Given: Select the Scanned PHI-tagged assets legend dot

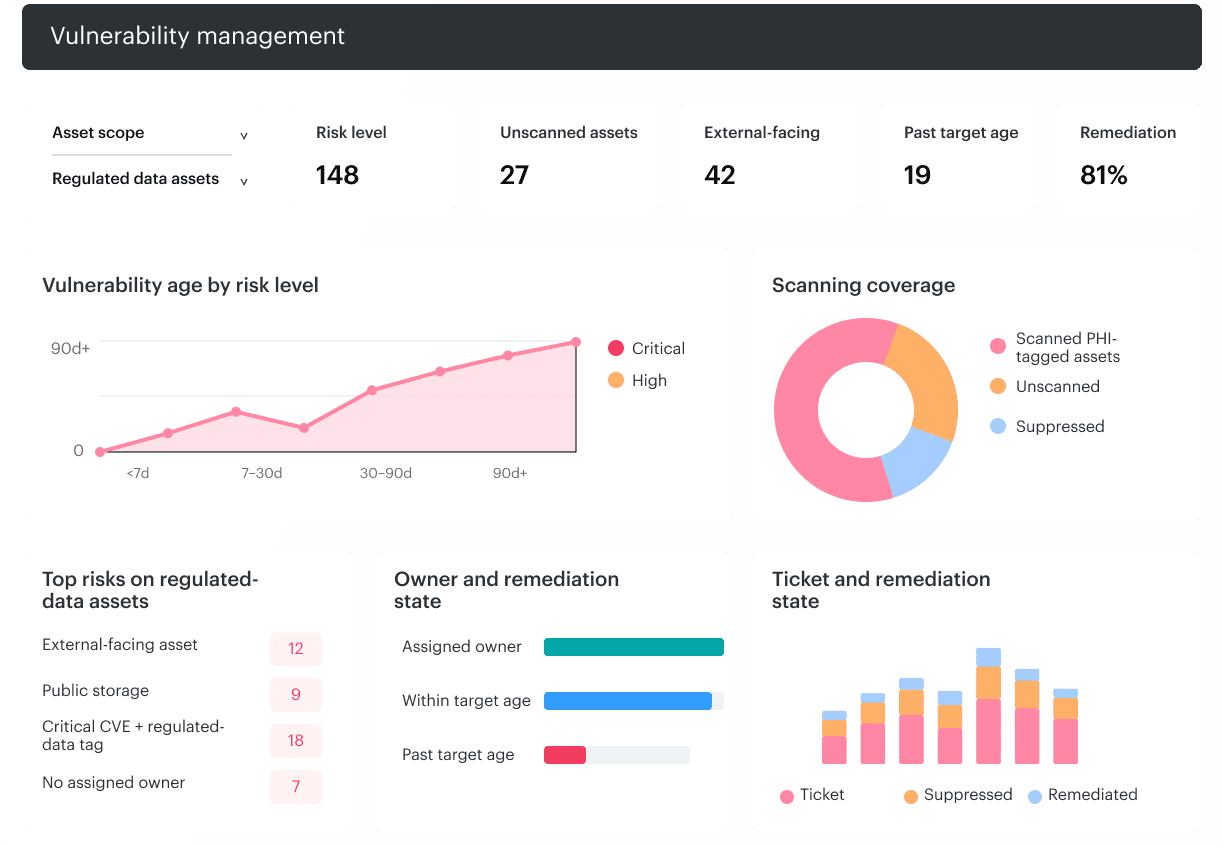Looking at the screenshot, I should [998, 346].
